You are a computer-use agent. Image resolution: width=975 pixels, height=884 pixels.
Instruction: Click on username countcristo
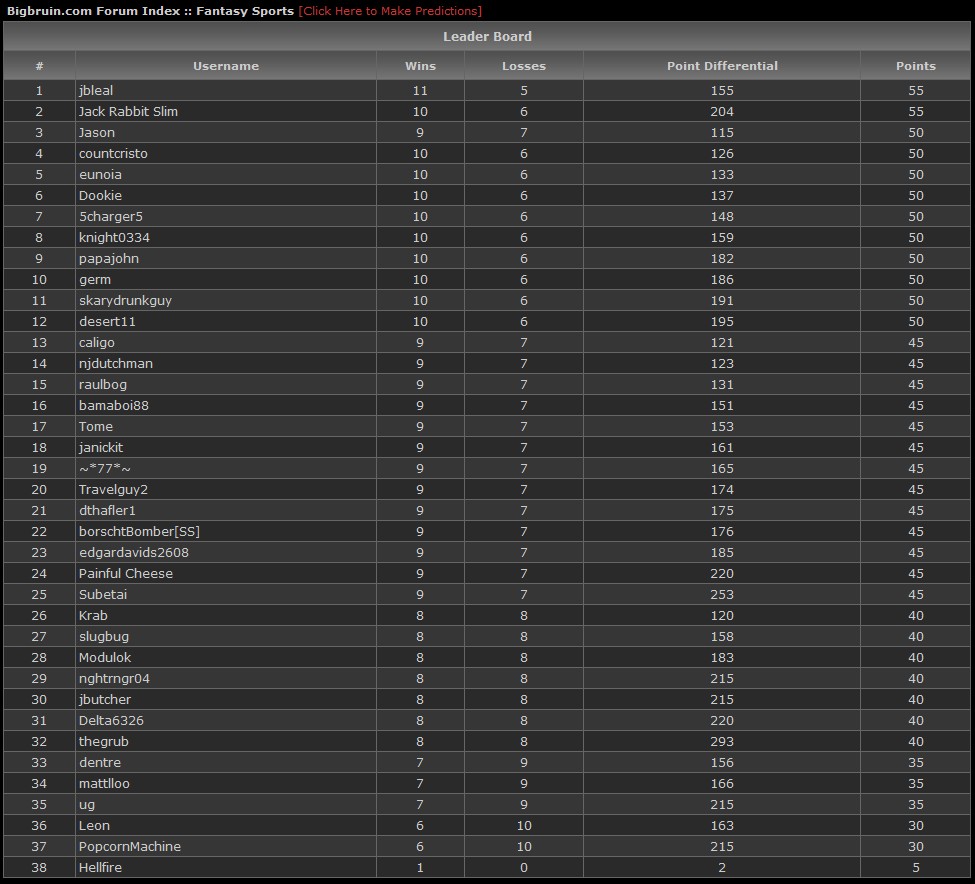coord(113,153)
